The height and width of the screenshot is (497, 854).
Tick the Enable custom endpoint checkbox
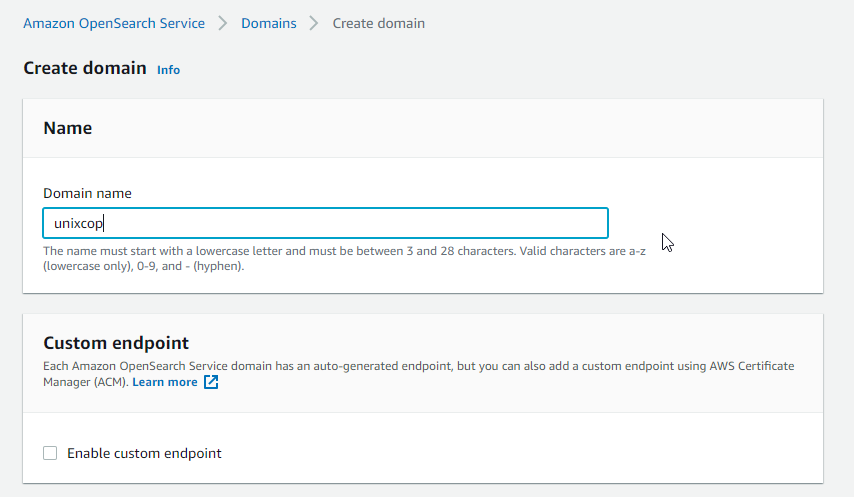50,453
